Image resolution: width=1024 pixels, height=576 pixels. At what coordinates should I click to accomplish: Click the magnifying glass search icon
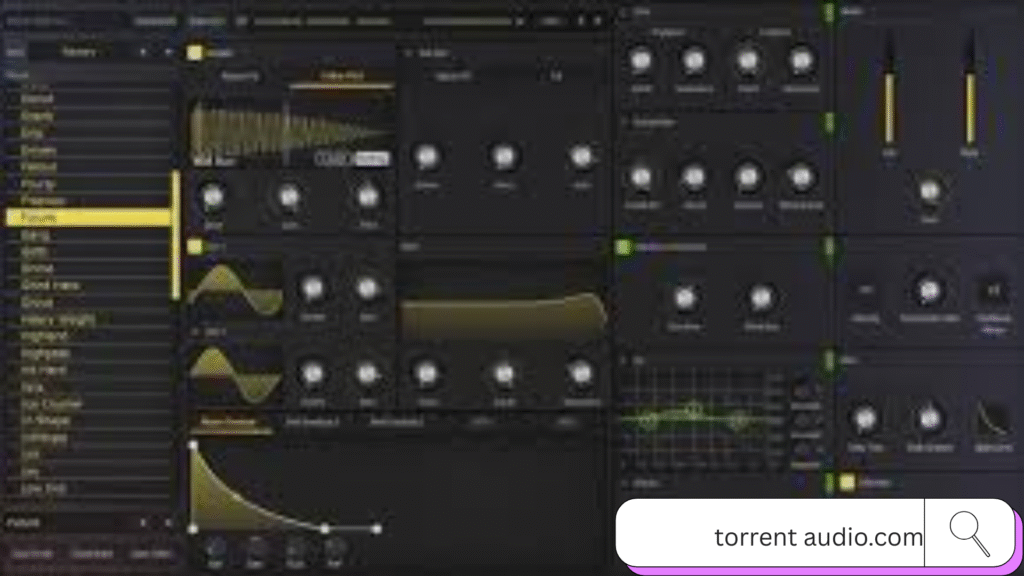click(968, 533)
